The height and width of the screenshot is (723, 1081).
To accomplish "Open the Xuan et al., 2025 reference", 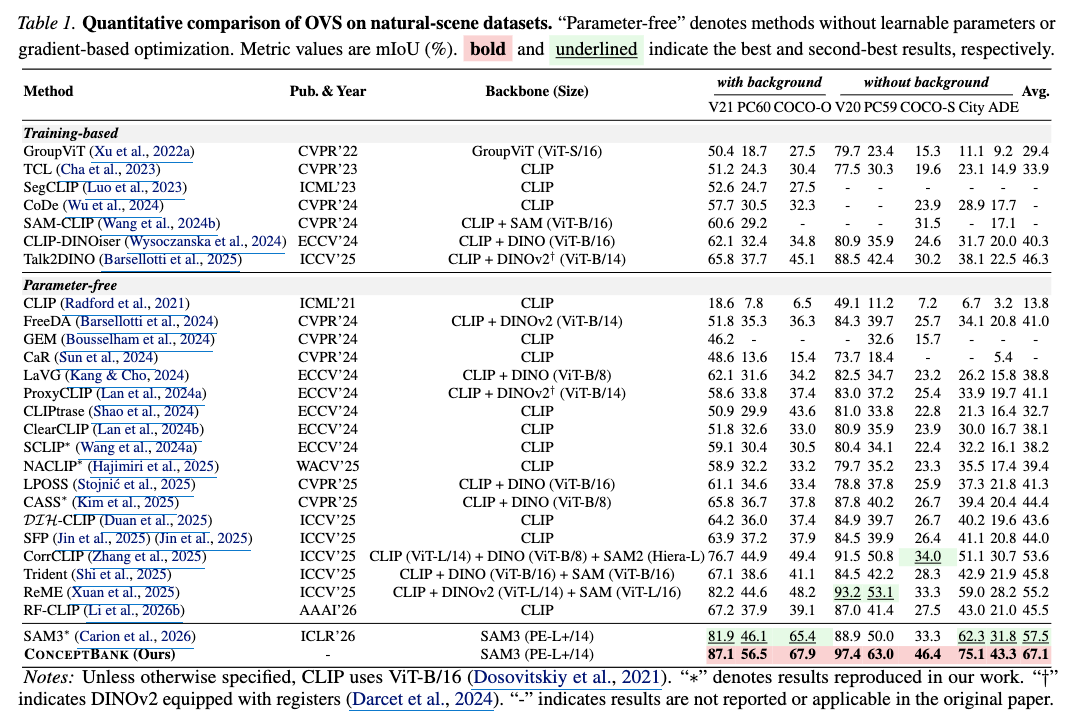I will pyautogui.click(x=125, y=592).
